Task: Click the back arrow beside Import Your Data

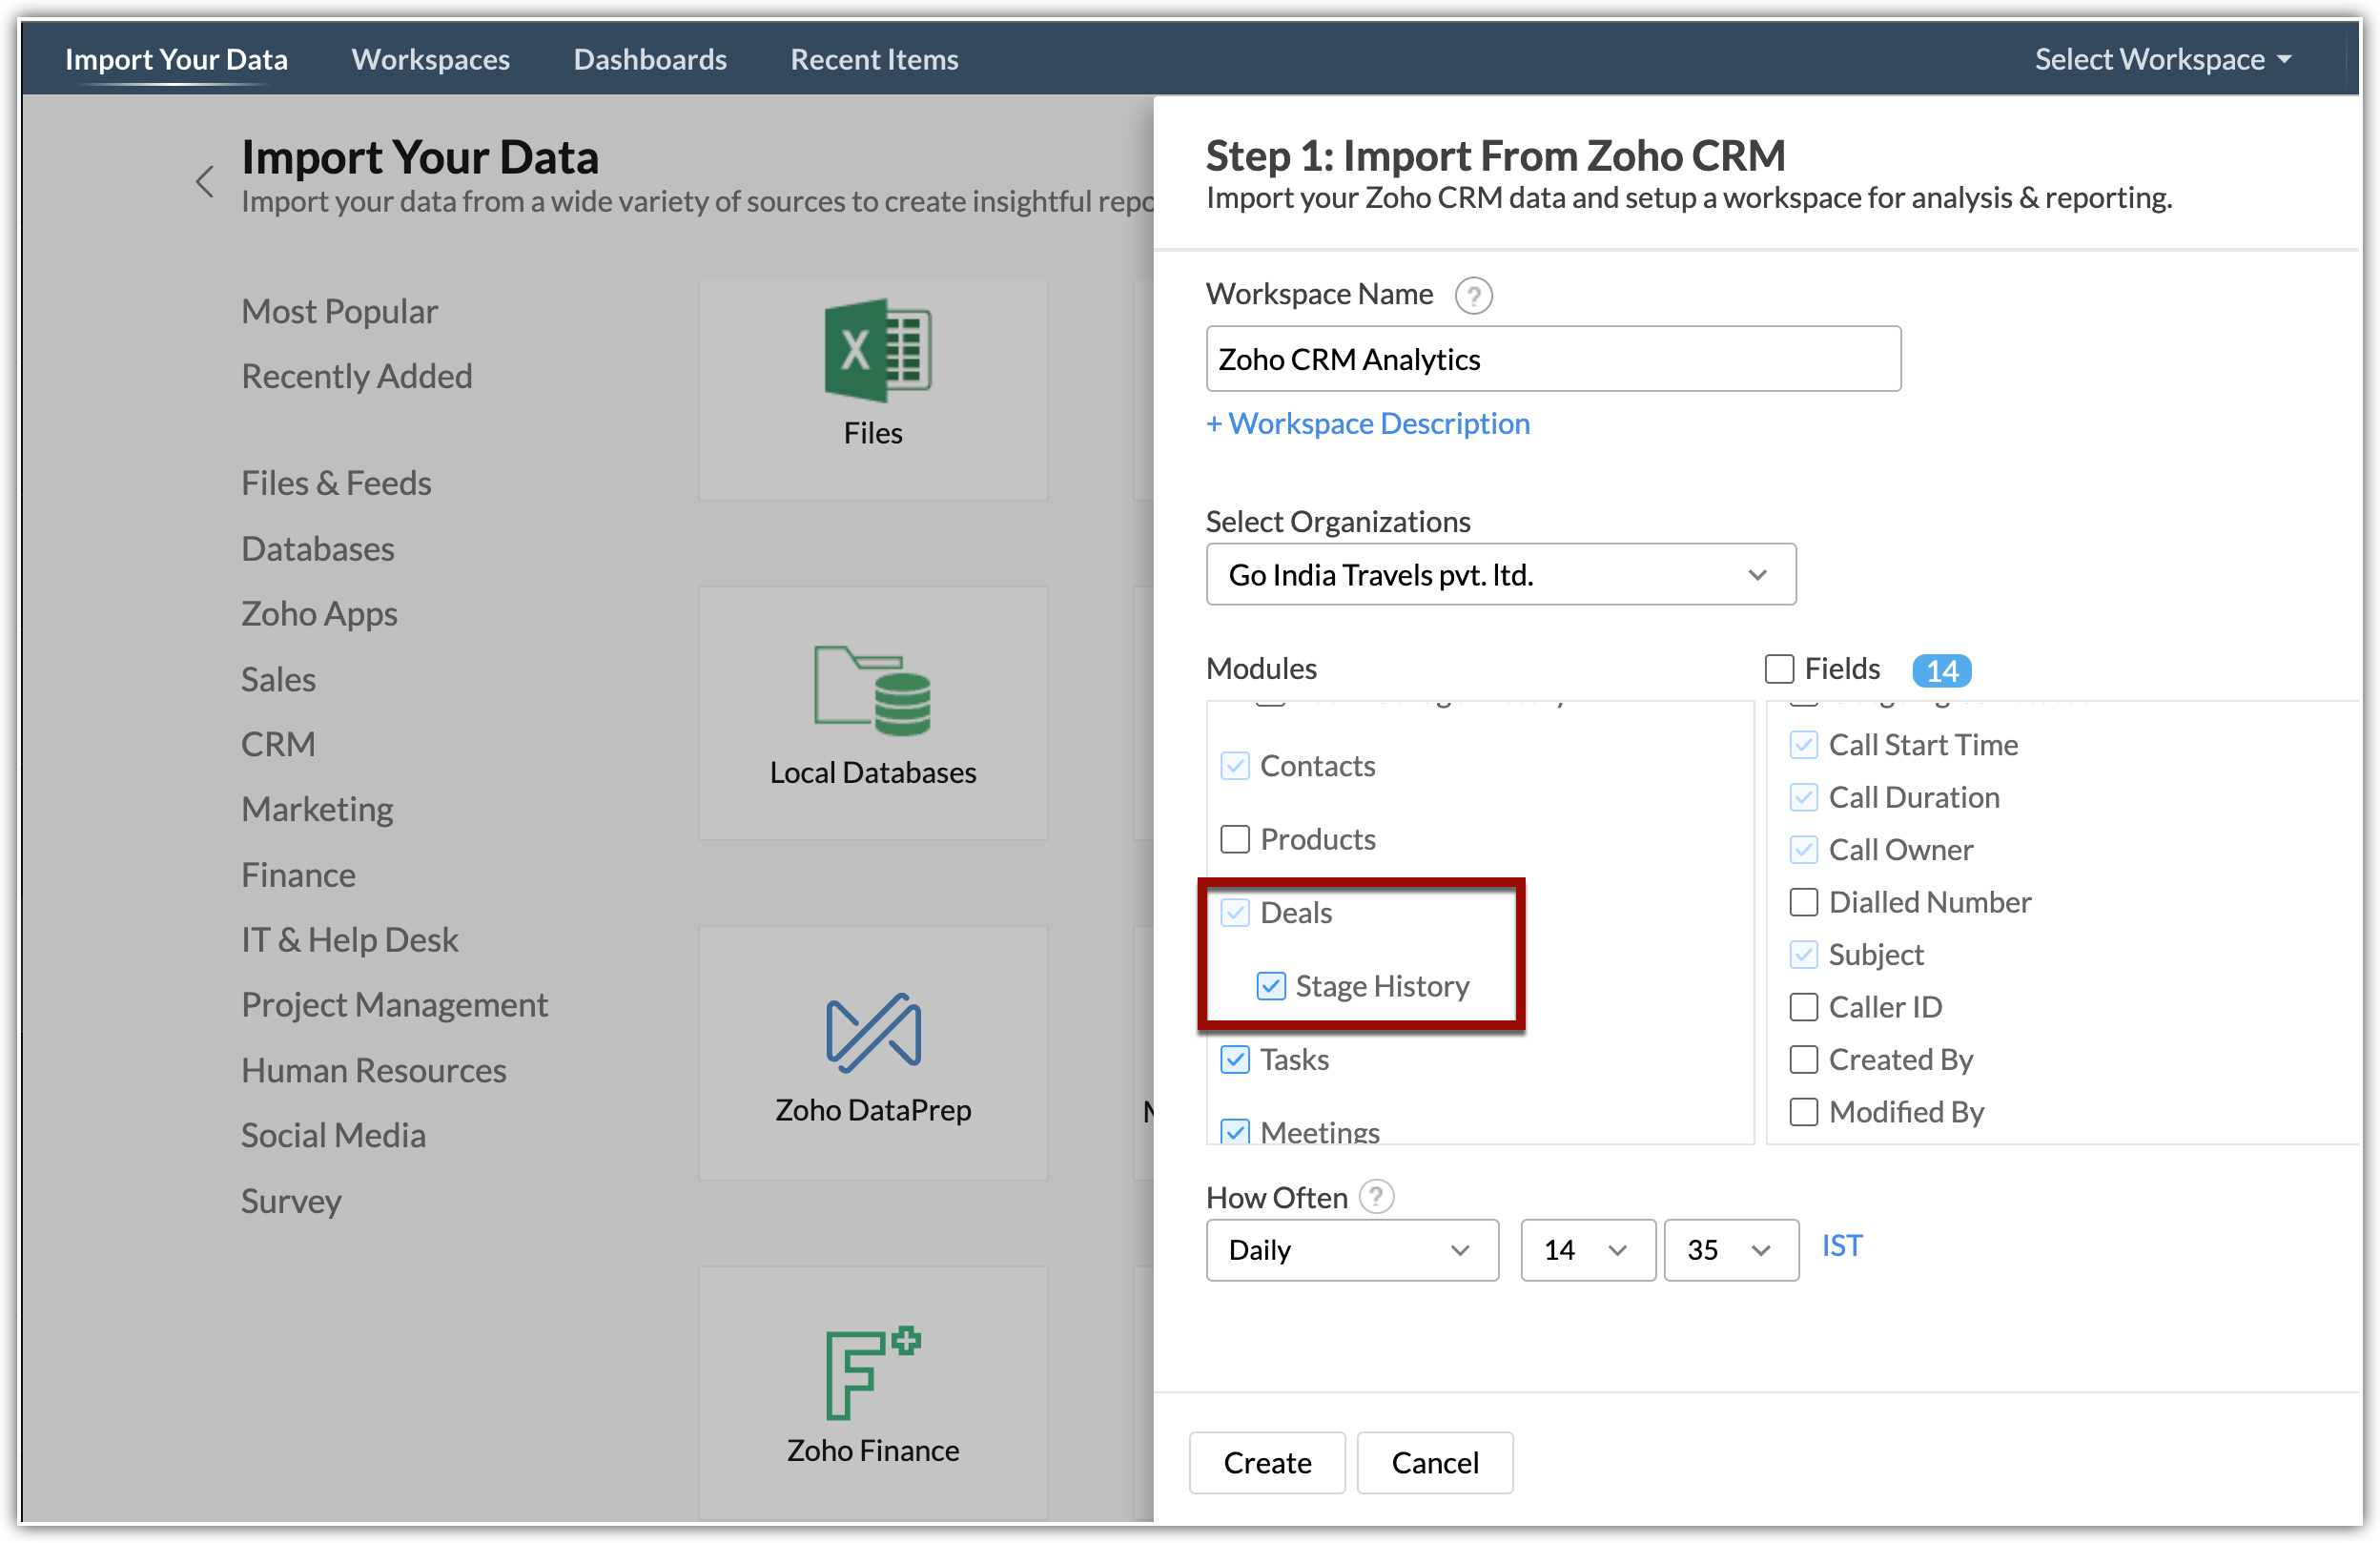Action: 205,182
